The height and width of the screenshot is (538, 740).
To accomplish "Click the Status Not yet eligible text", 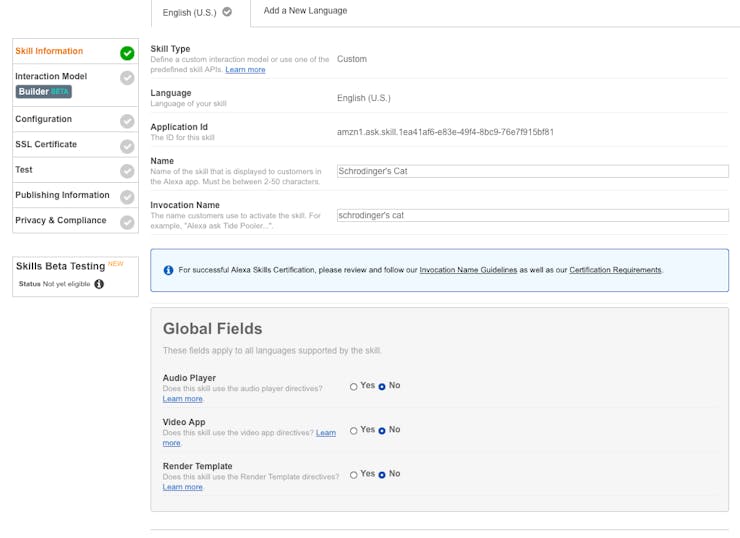I will coord(54,284).
